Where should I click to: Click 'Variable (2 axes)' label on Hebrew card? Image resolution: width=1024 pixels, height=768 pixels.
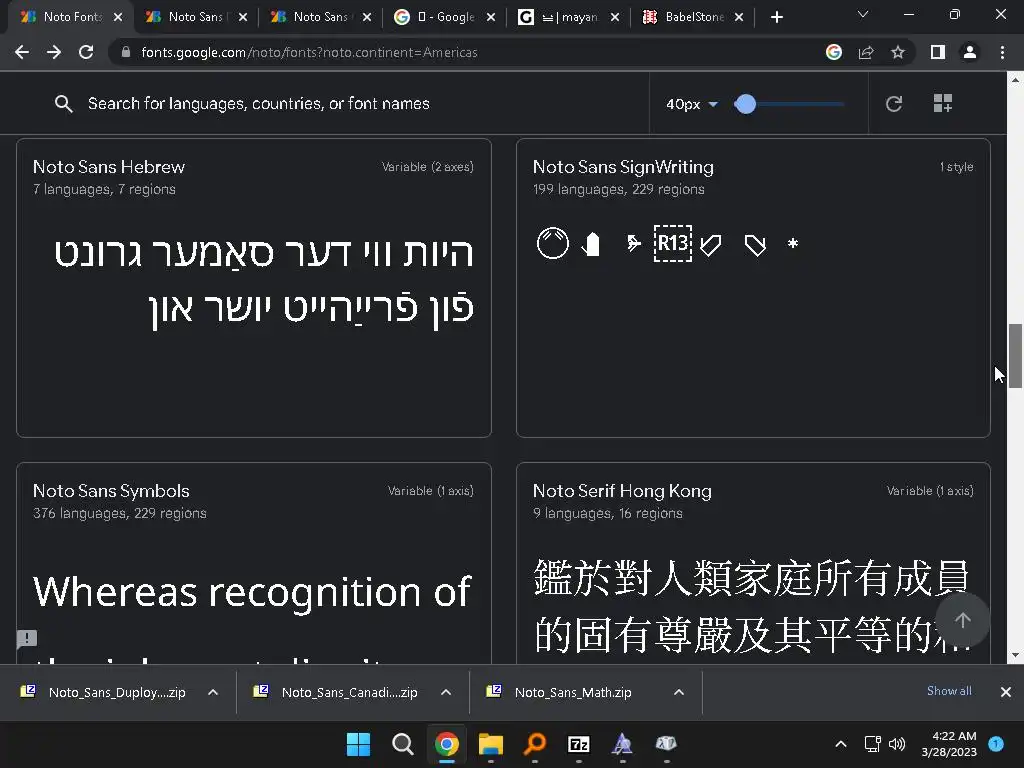(x=428, y=167)
